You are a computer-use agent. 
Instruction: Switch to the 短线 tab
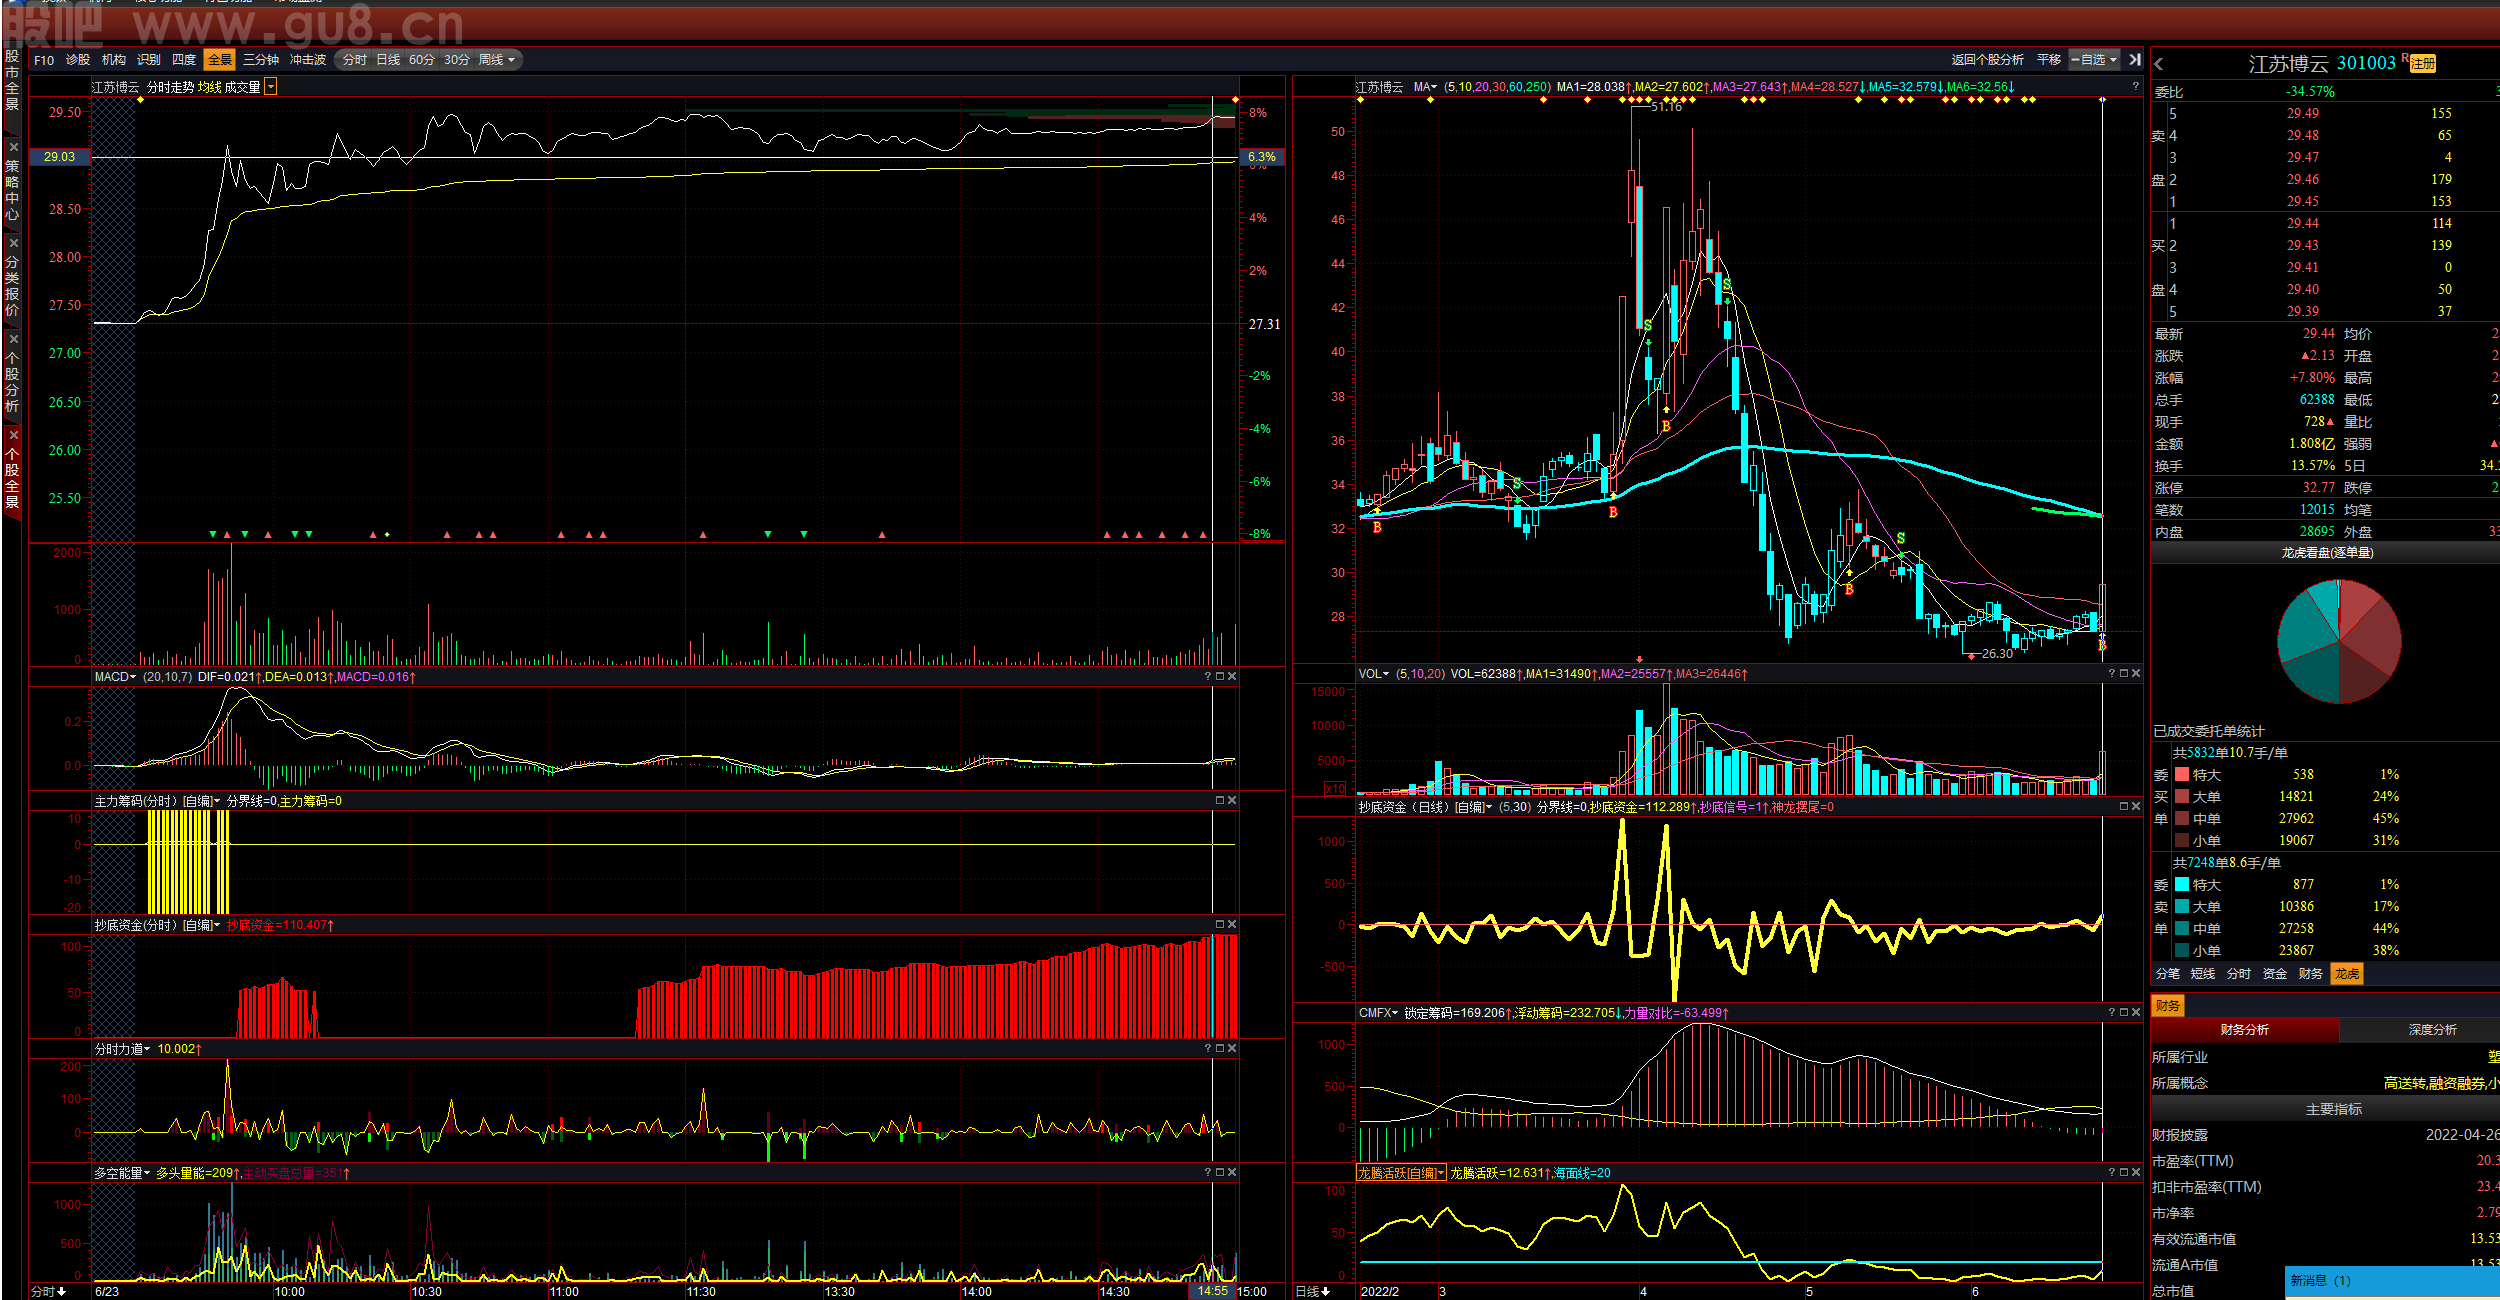[x=2203, y=974]
